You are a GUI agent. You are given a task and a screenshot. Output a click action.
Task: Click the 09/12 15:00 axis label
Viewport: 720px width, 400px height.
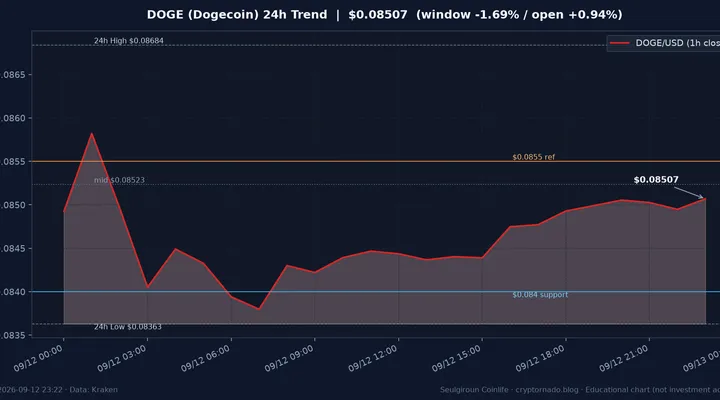point(456,358)
